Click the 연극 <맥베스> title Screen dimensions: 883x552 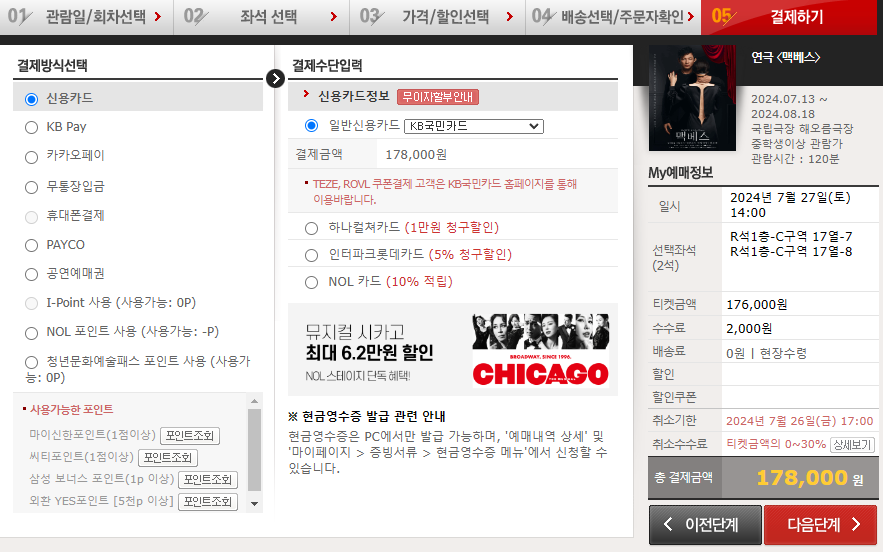(786, 57)
